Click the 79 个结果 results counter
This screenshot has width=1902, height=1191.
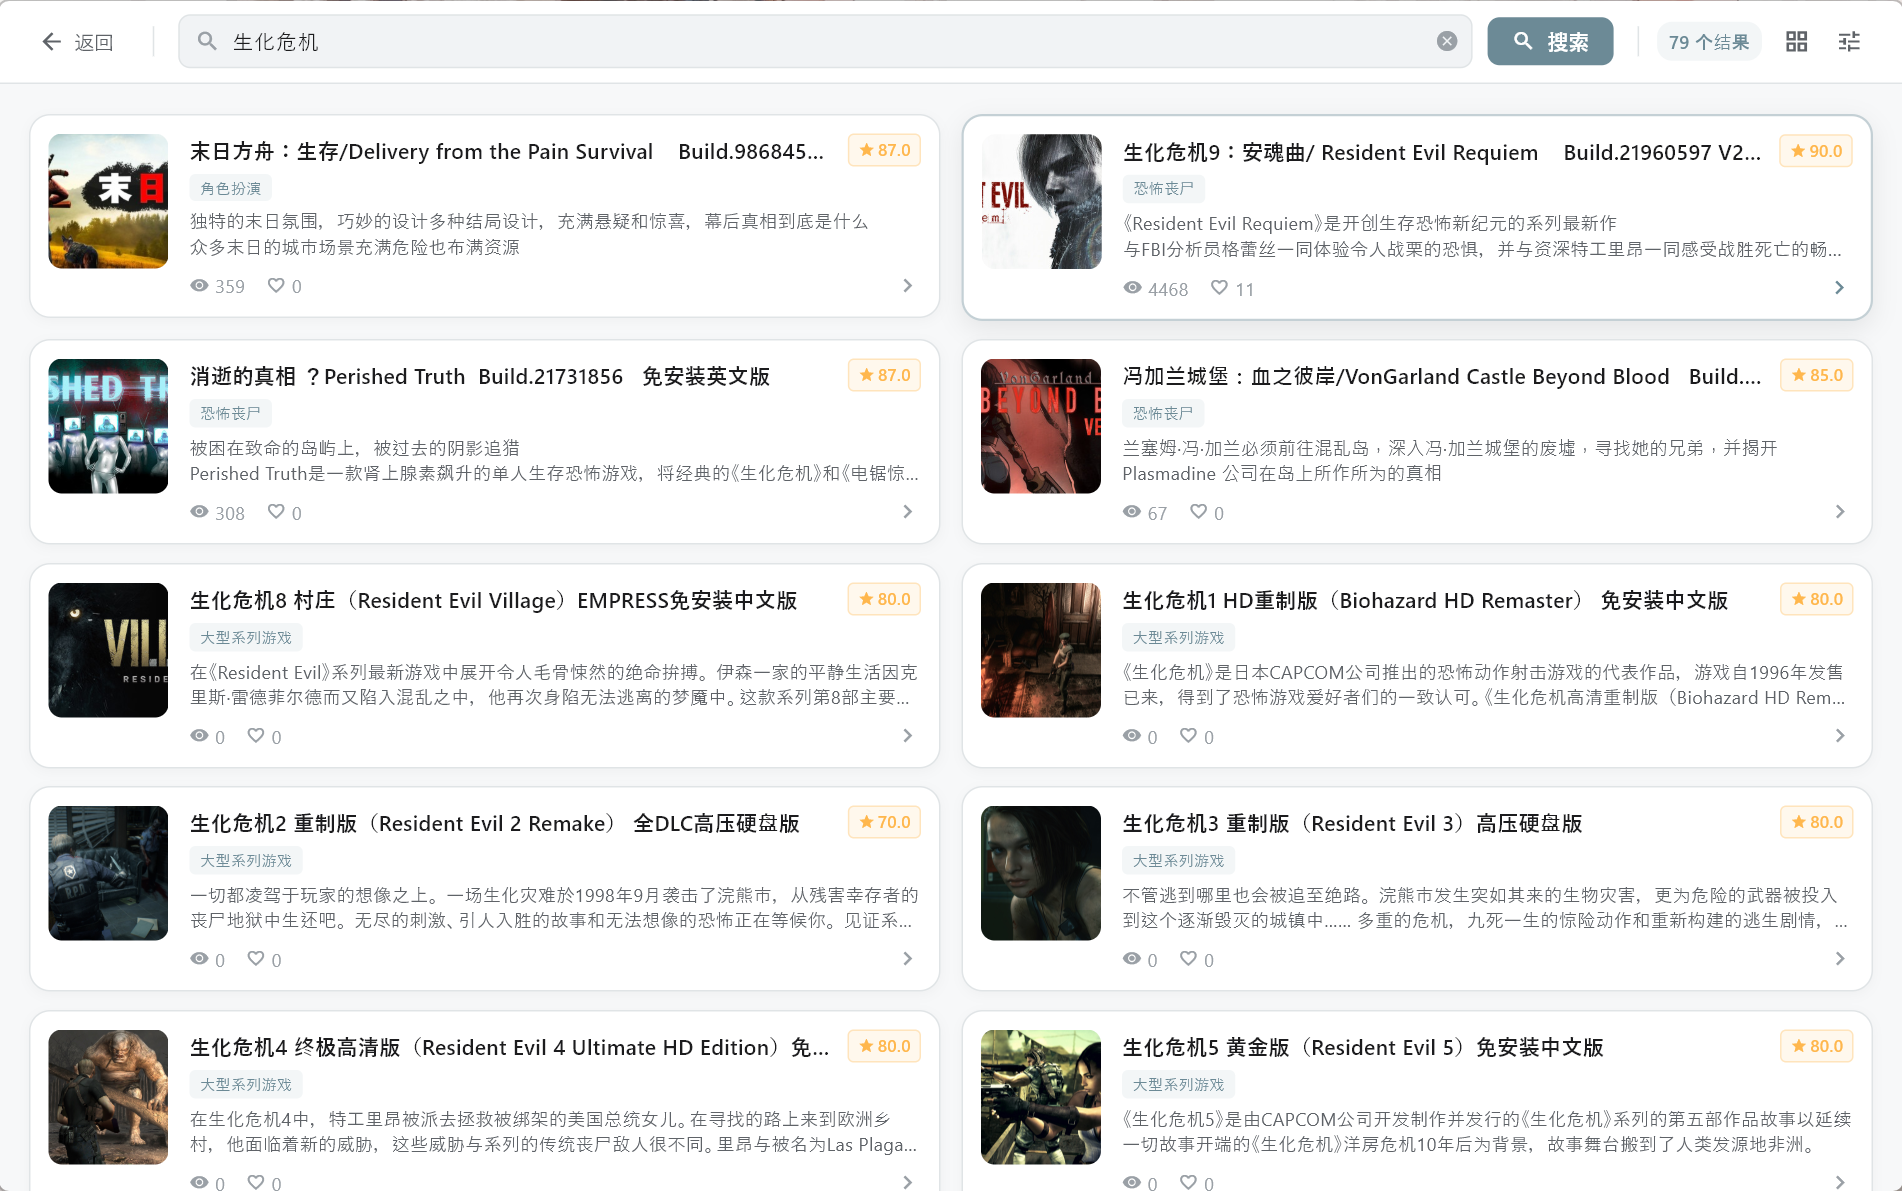(x=1708, y=42)
